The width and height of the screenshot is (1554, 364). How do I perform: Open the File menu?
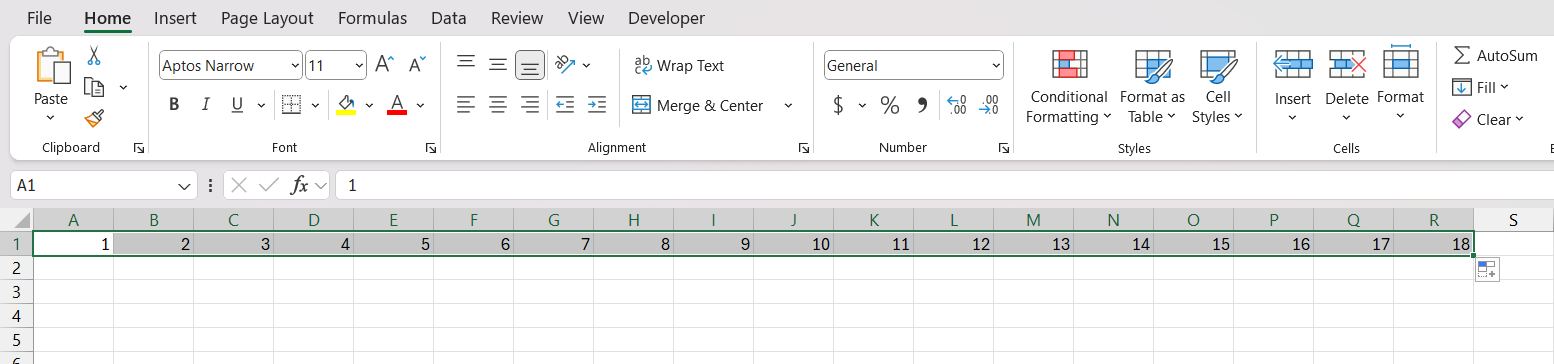[x=40, y=18]
